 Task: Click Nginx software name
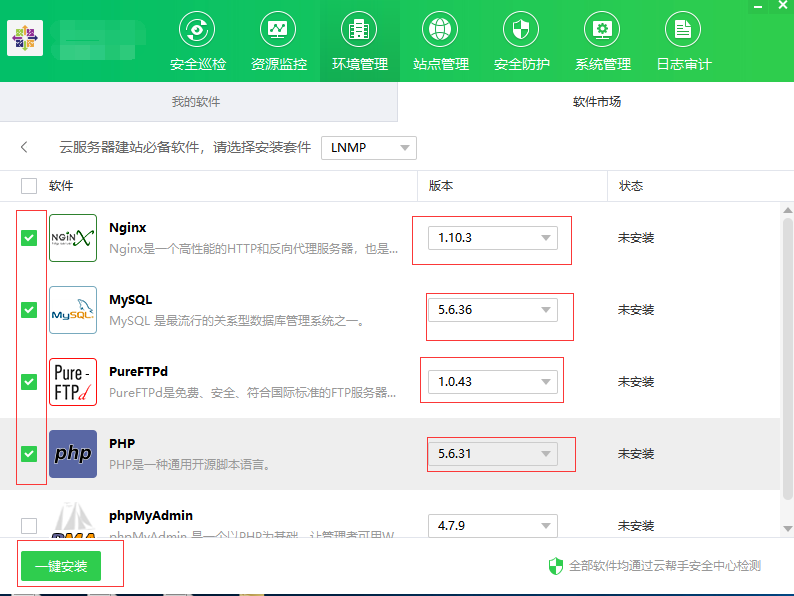tap(128, 227)
